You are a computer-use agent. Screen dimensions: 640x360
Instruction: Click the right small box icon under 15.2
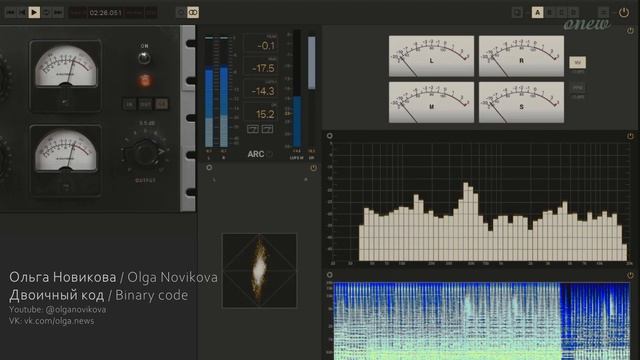point(267,129)
